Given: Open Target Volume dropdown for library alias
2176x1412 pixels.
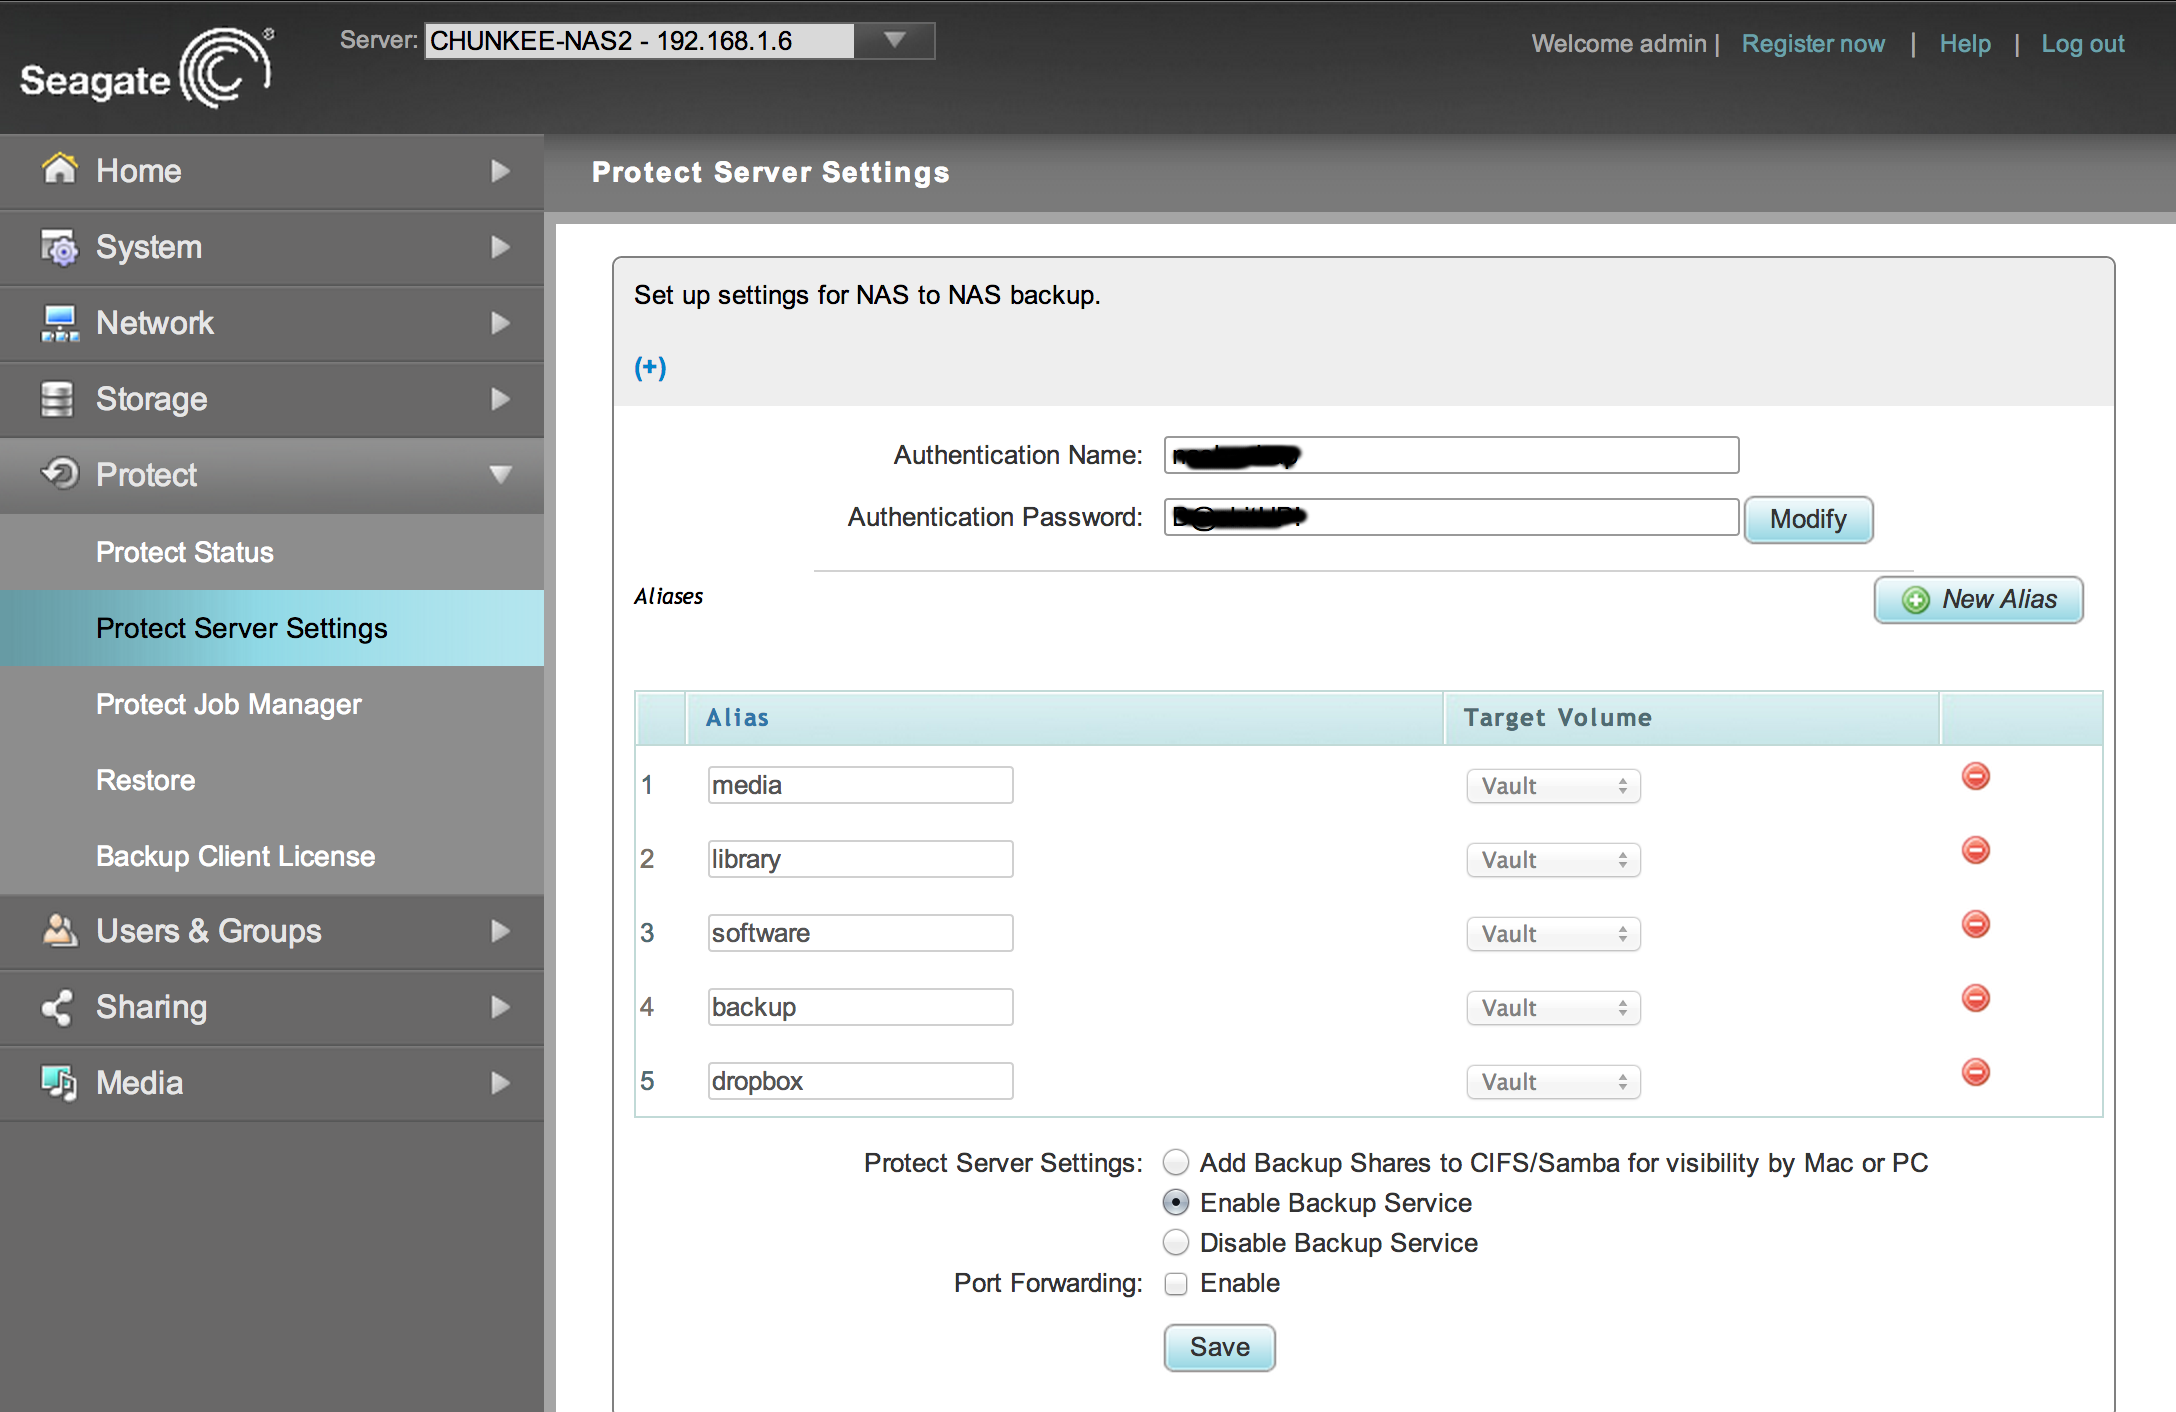Looking at the screenshot, I should pyautogui.click(x=1553, y=860).
